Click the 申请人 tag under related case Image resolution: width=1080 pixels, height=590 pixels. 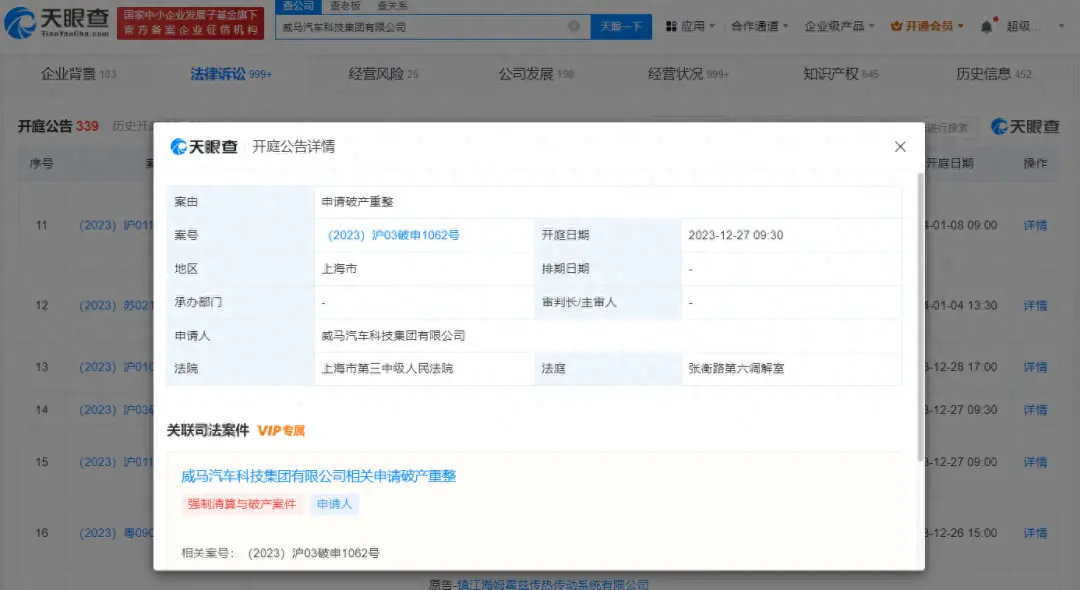334,504
